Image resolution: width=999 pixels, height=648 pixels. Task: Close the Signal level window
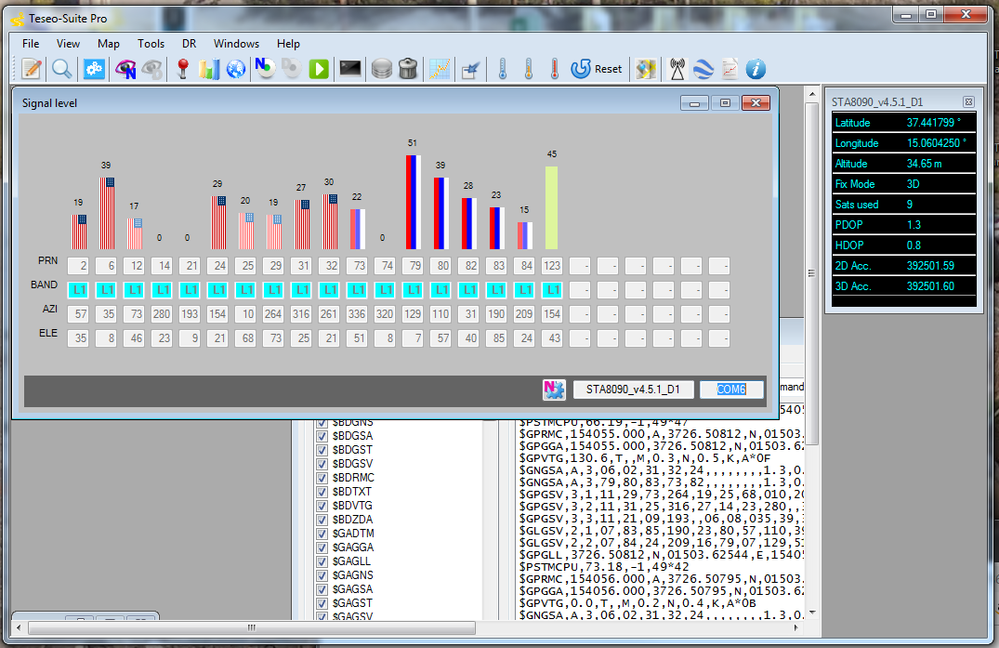[756, 103]
